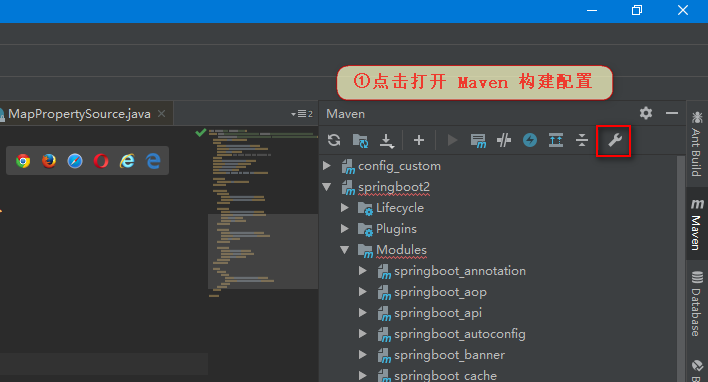Open in Firefox browser icon
The image size is (708, 382).
tap(49, 161)
